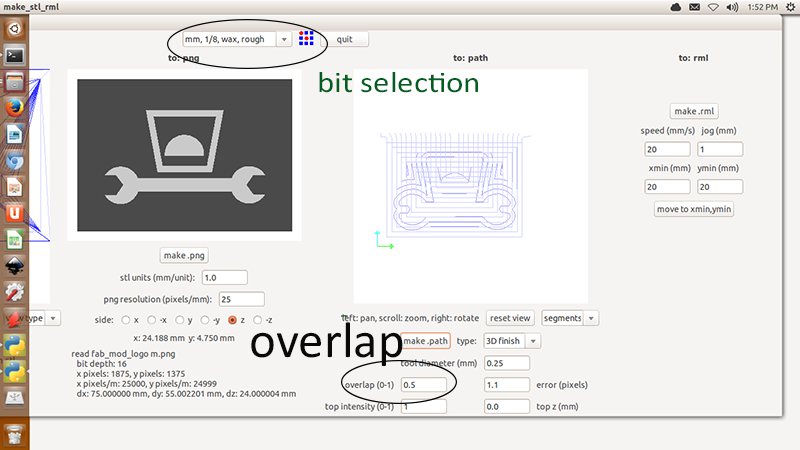Click the quit button
This screenshot has height=450, width=800.
click(x=344, y=39)
